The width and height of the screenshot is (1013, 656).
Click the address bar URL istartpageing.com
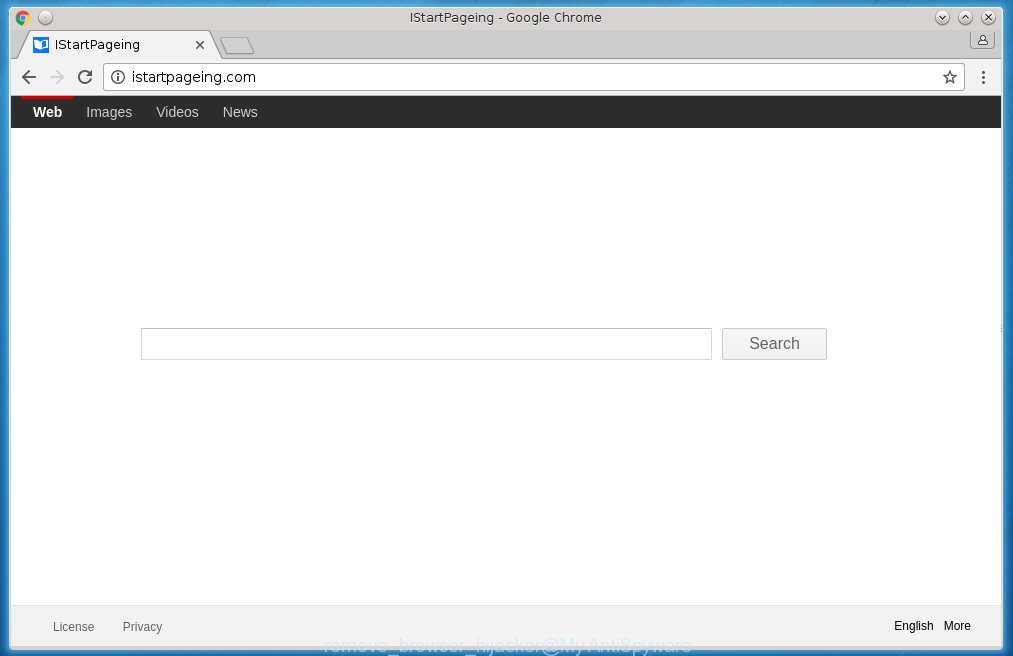click(193, 77)
